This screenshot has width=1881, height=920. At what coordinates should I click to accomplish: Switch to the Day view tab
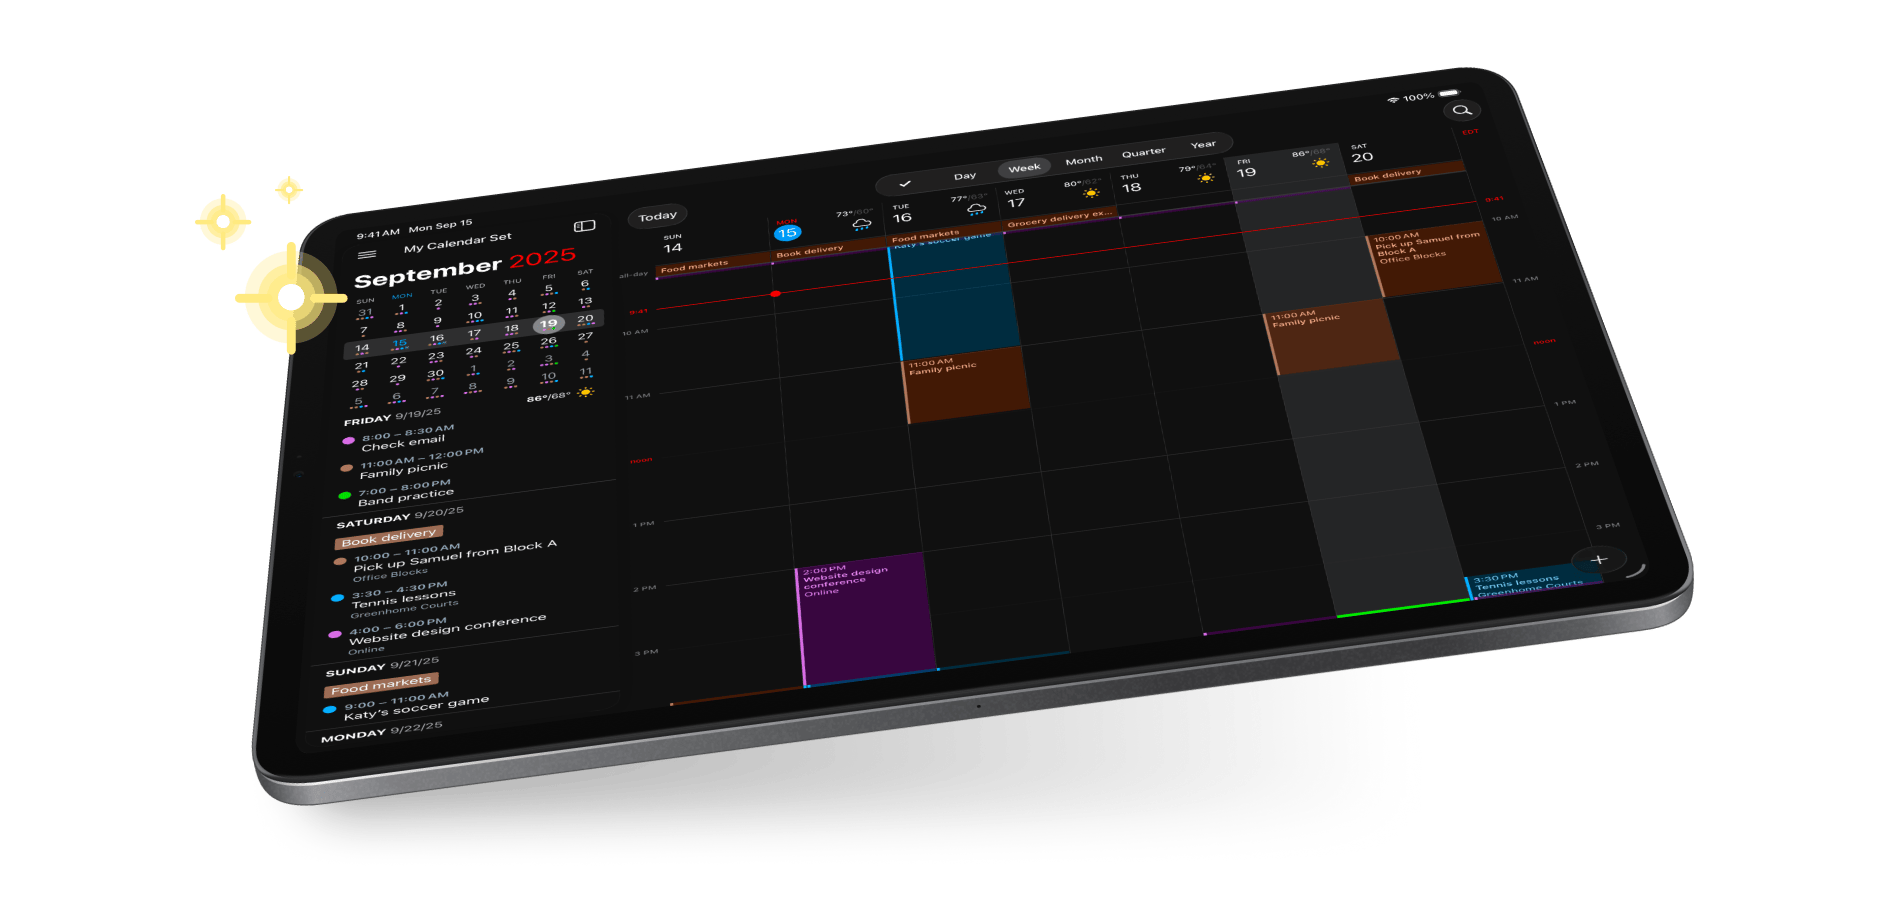coord(965,176)
